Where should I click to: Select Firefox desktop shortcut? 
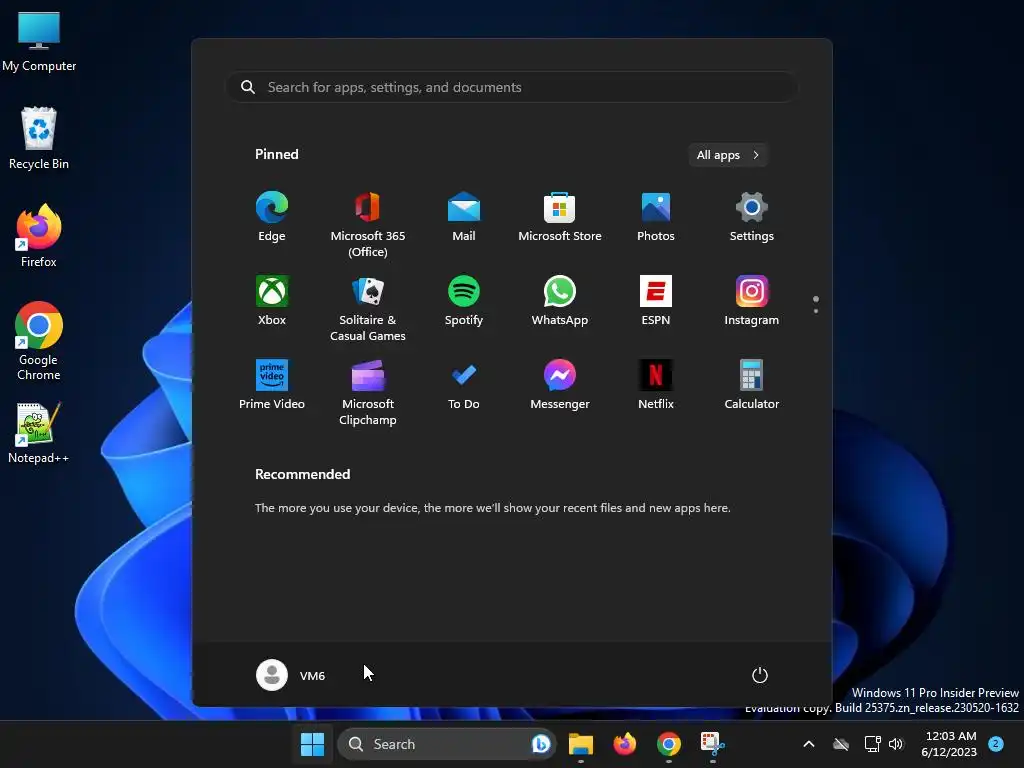(39, 235)
